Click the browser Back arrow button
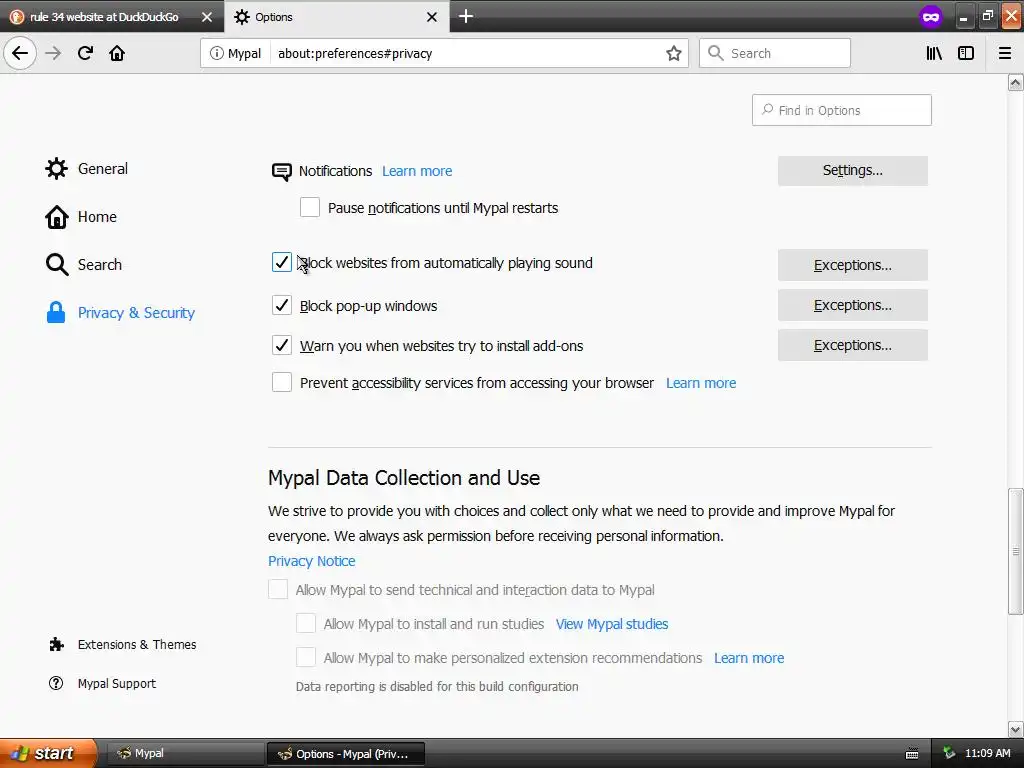 [x=20, y=53]
